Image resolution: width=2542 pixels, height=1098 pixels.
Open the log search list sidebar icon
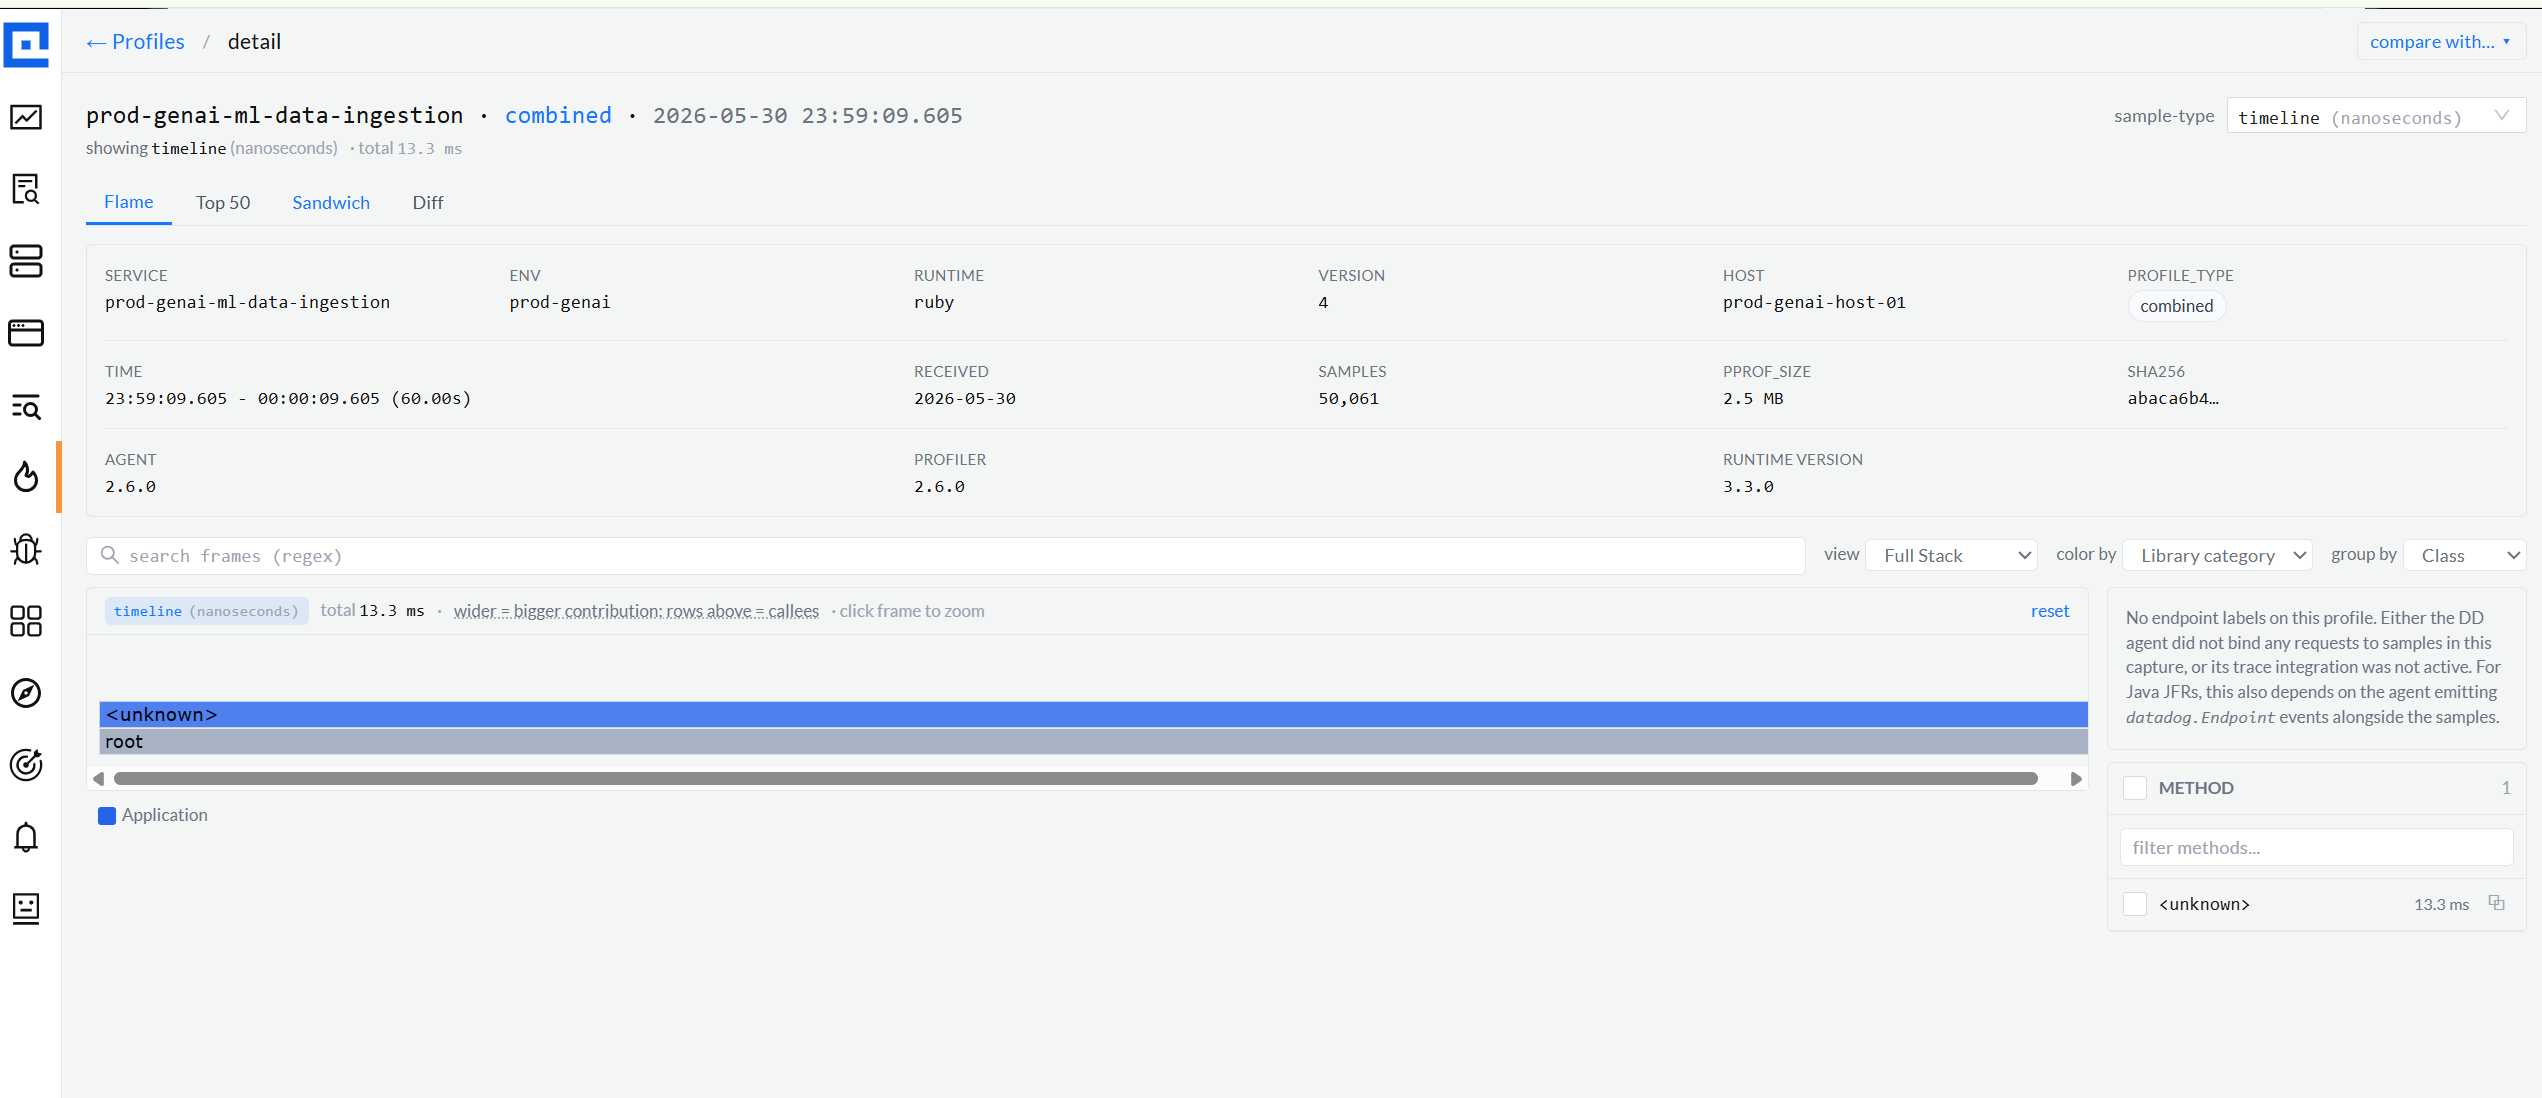tap(26, 406)
